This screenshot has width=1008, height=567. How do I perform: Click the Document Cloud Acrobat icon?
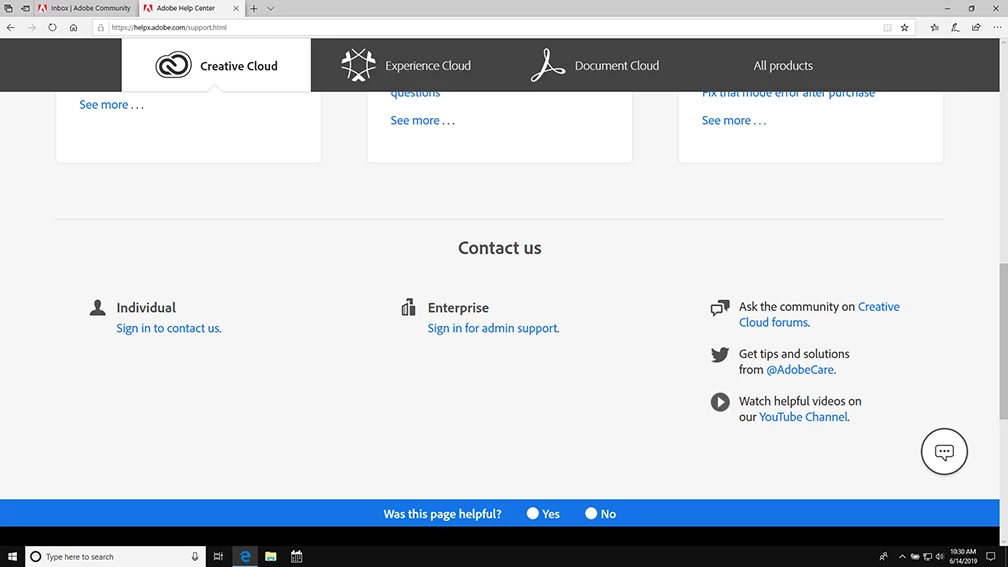click(x=548, y=65)
